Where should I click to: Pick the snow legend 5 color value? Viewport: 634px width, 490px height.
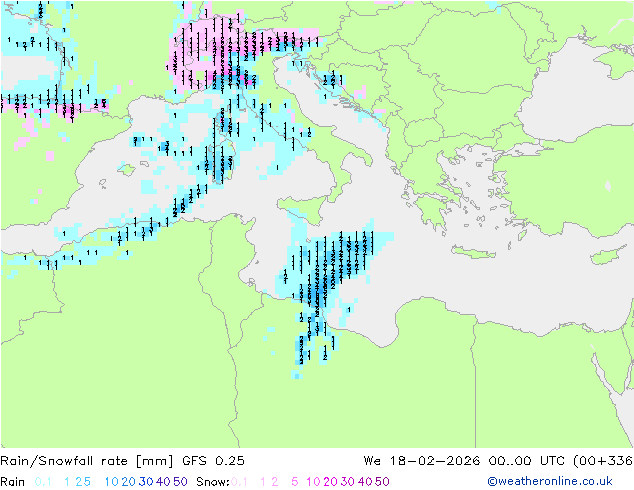[x=295, y=482]
